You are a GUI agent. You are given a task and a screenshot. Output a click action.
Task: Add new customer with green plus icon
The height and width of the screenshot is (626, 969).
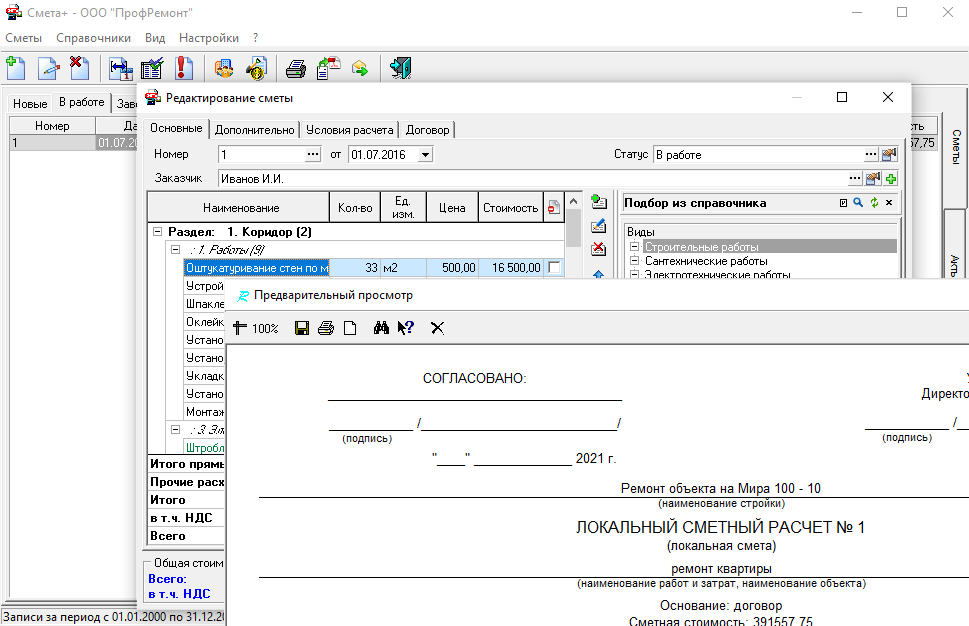pos(890,178)
